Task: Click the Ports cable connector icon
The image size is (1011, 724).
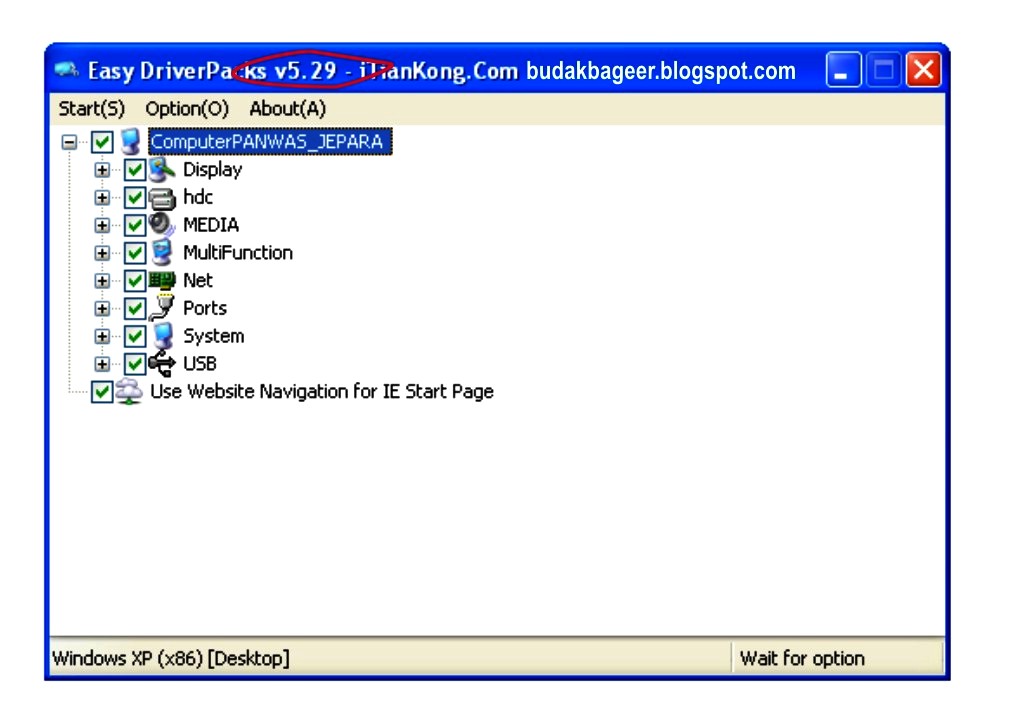Action: click(162, 308)
